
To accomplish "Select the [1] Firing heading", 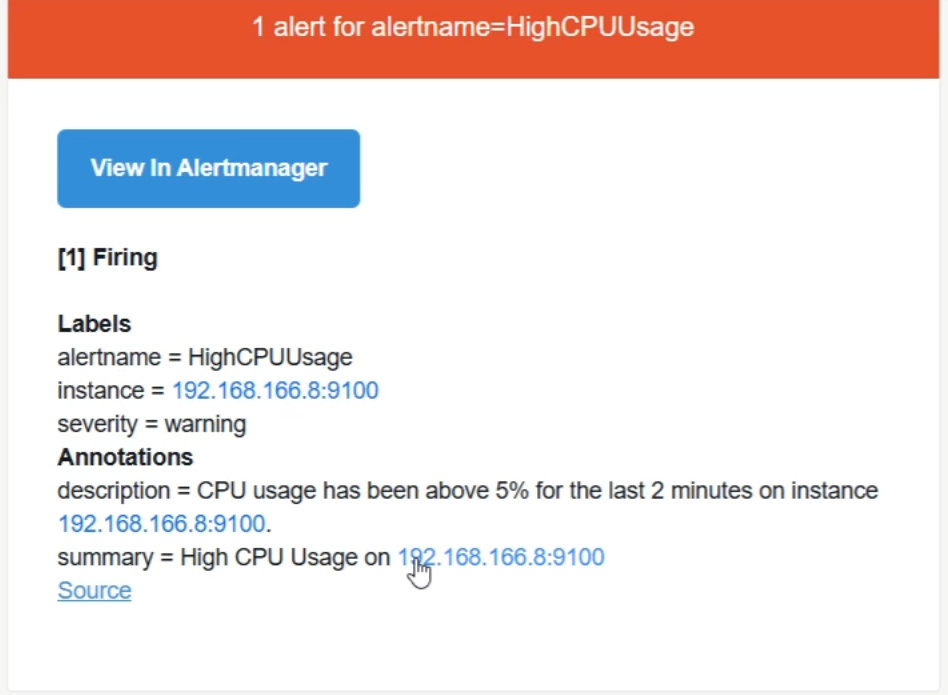I will (108, 257).
